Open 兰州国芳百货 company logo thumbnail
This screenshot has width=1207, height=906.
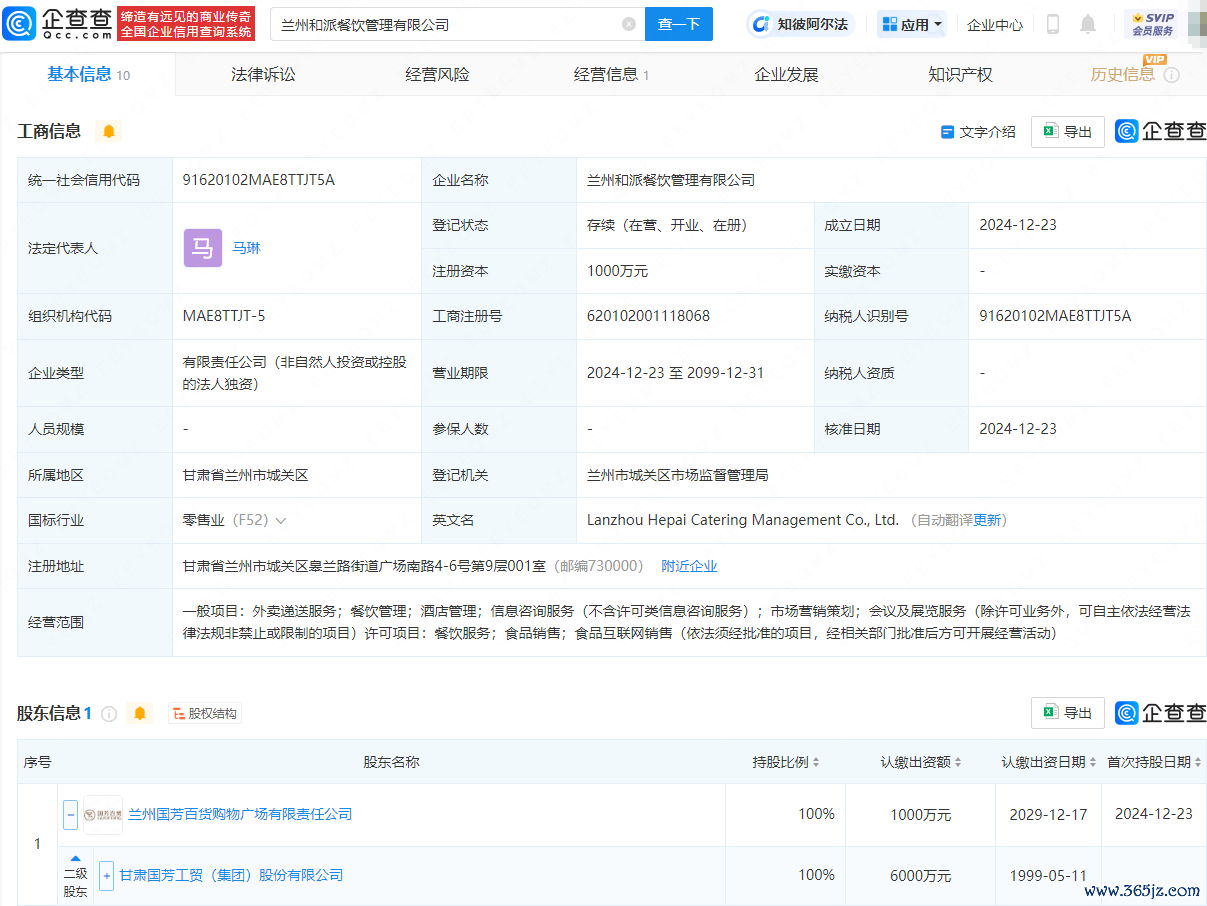click(103, 814)
